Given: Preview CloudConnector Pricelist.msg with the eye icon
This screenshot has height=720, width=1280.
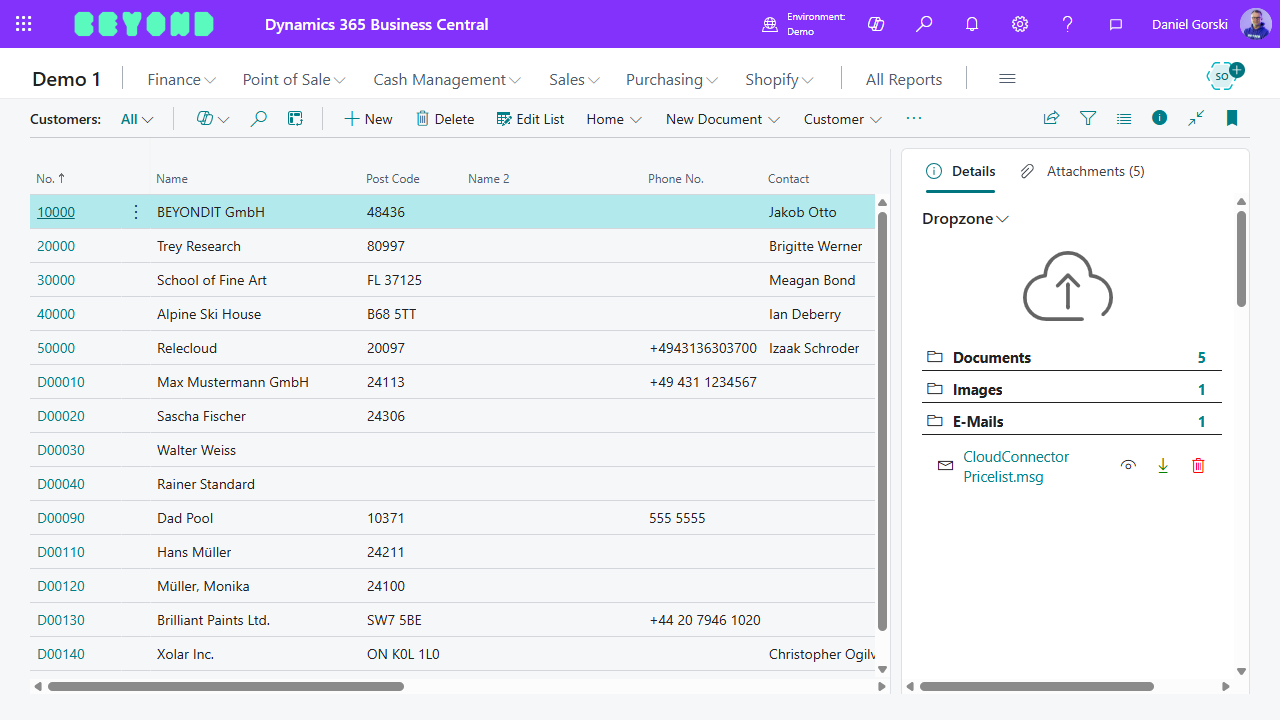Looking at the screenshot, I should (1128, 466).
